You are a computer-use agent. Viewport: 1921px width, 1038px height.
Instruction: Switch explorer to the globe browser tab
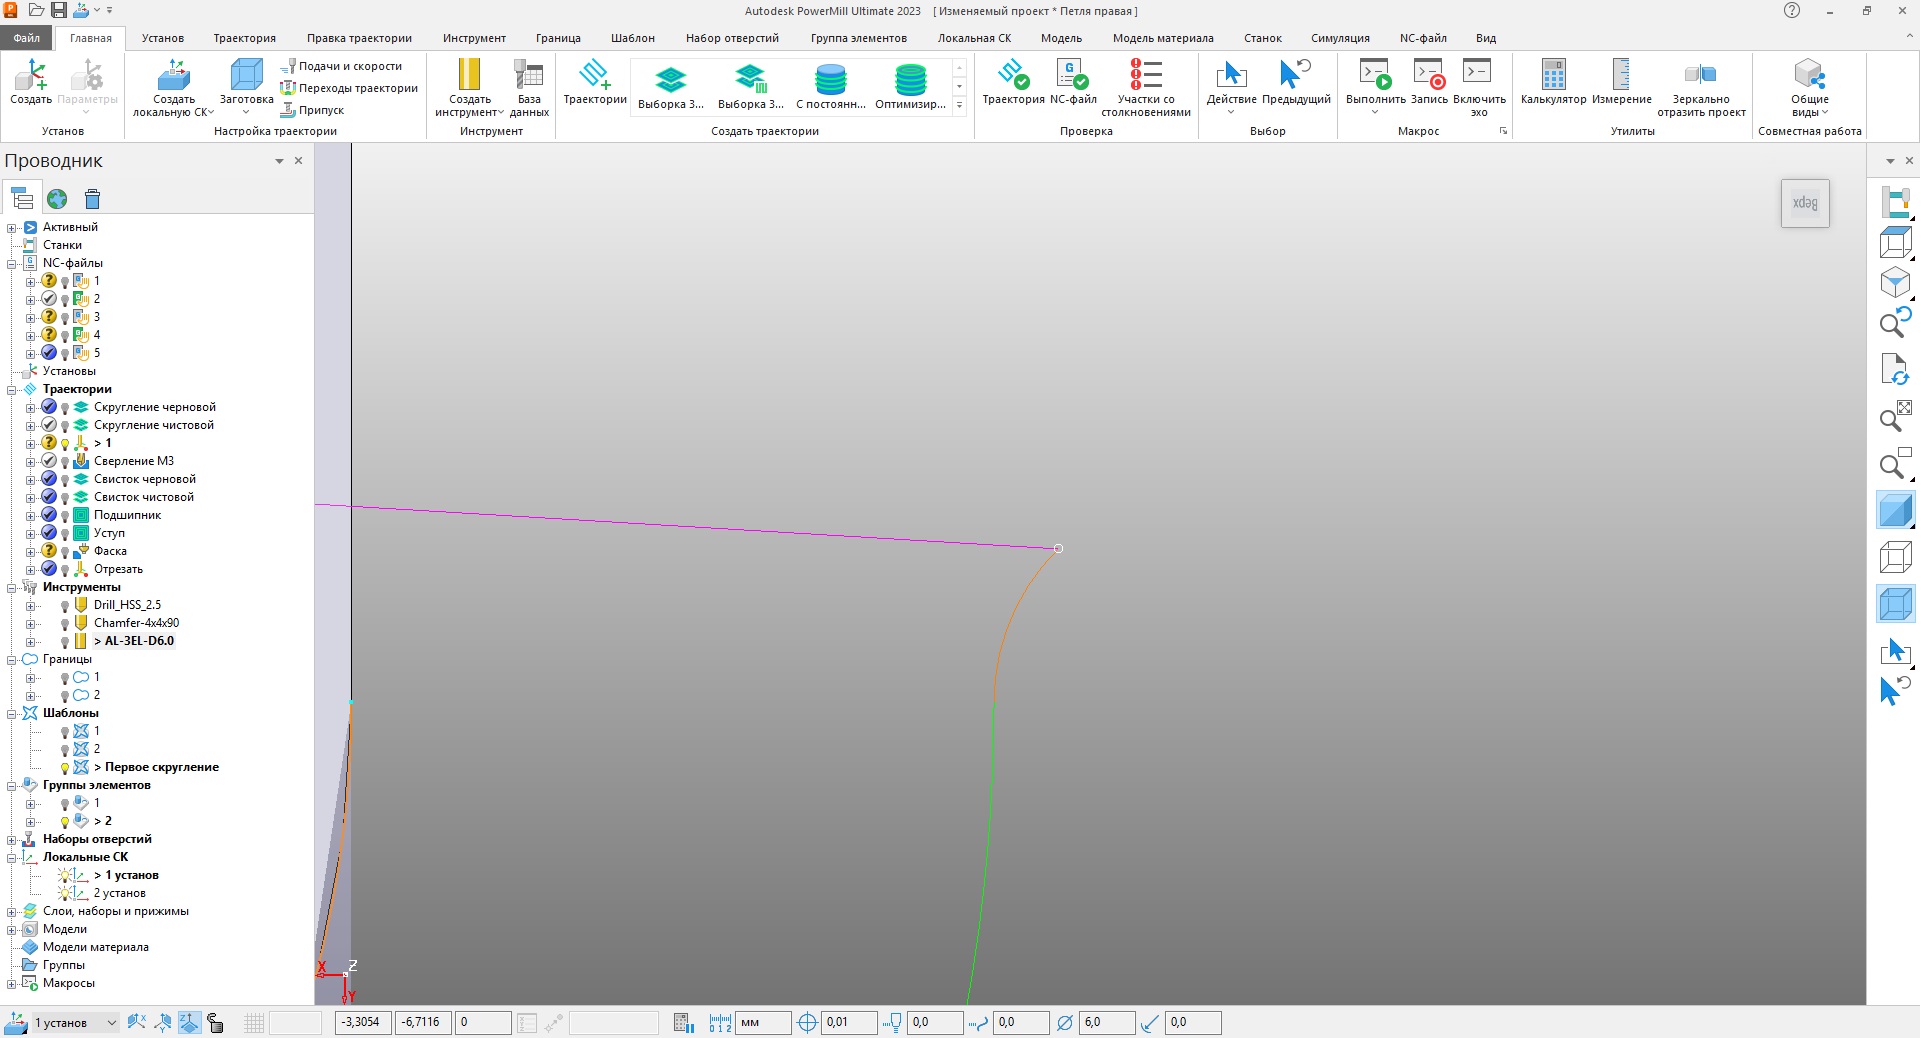57,199
